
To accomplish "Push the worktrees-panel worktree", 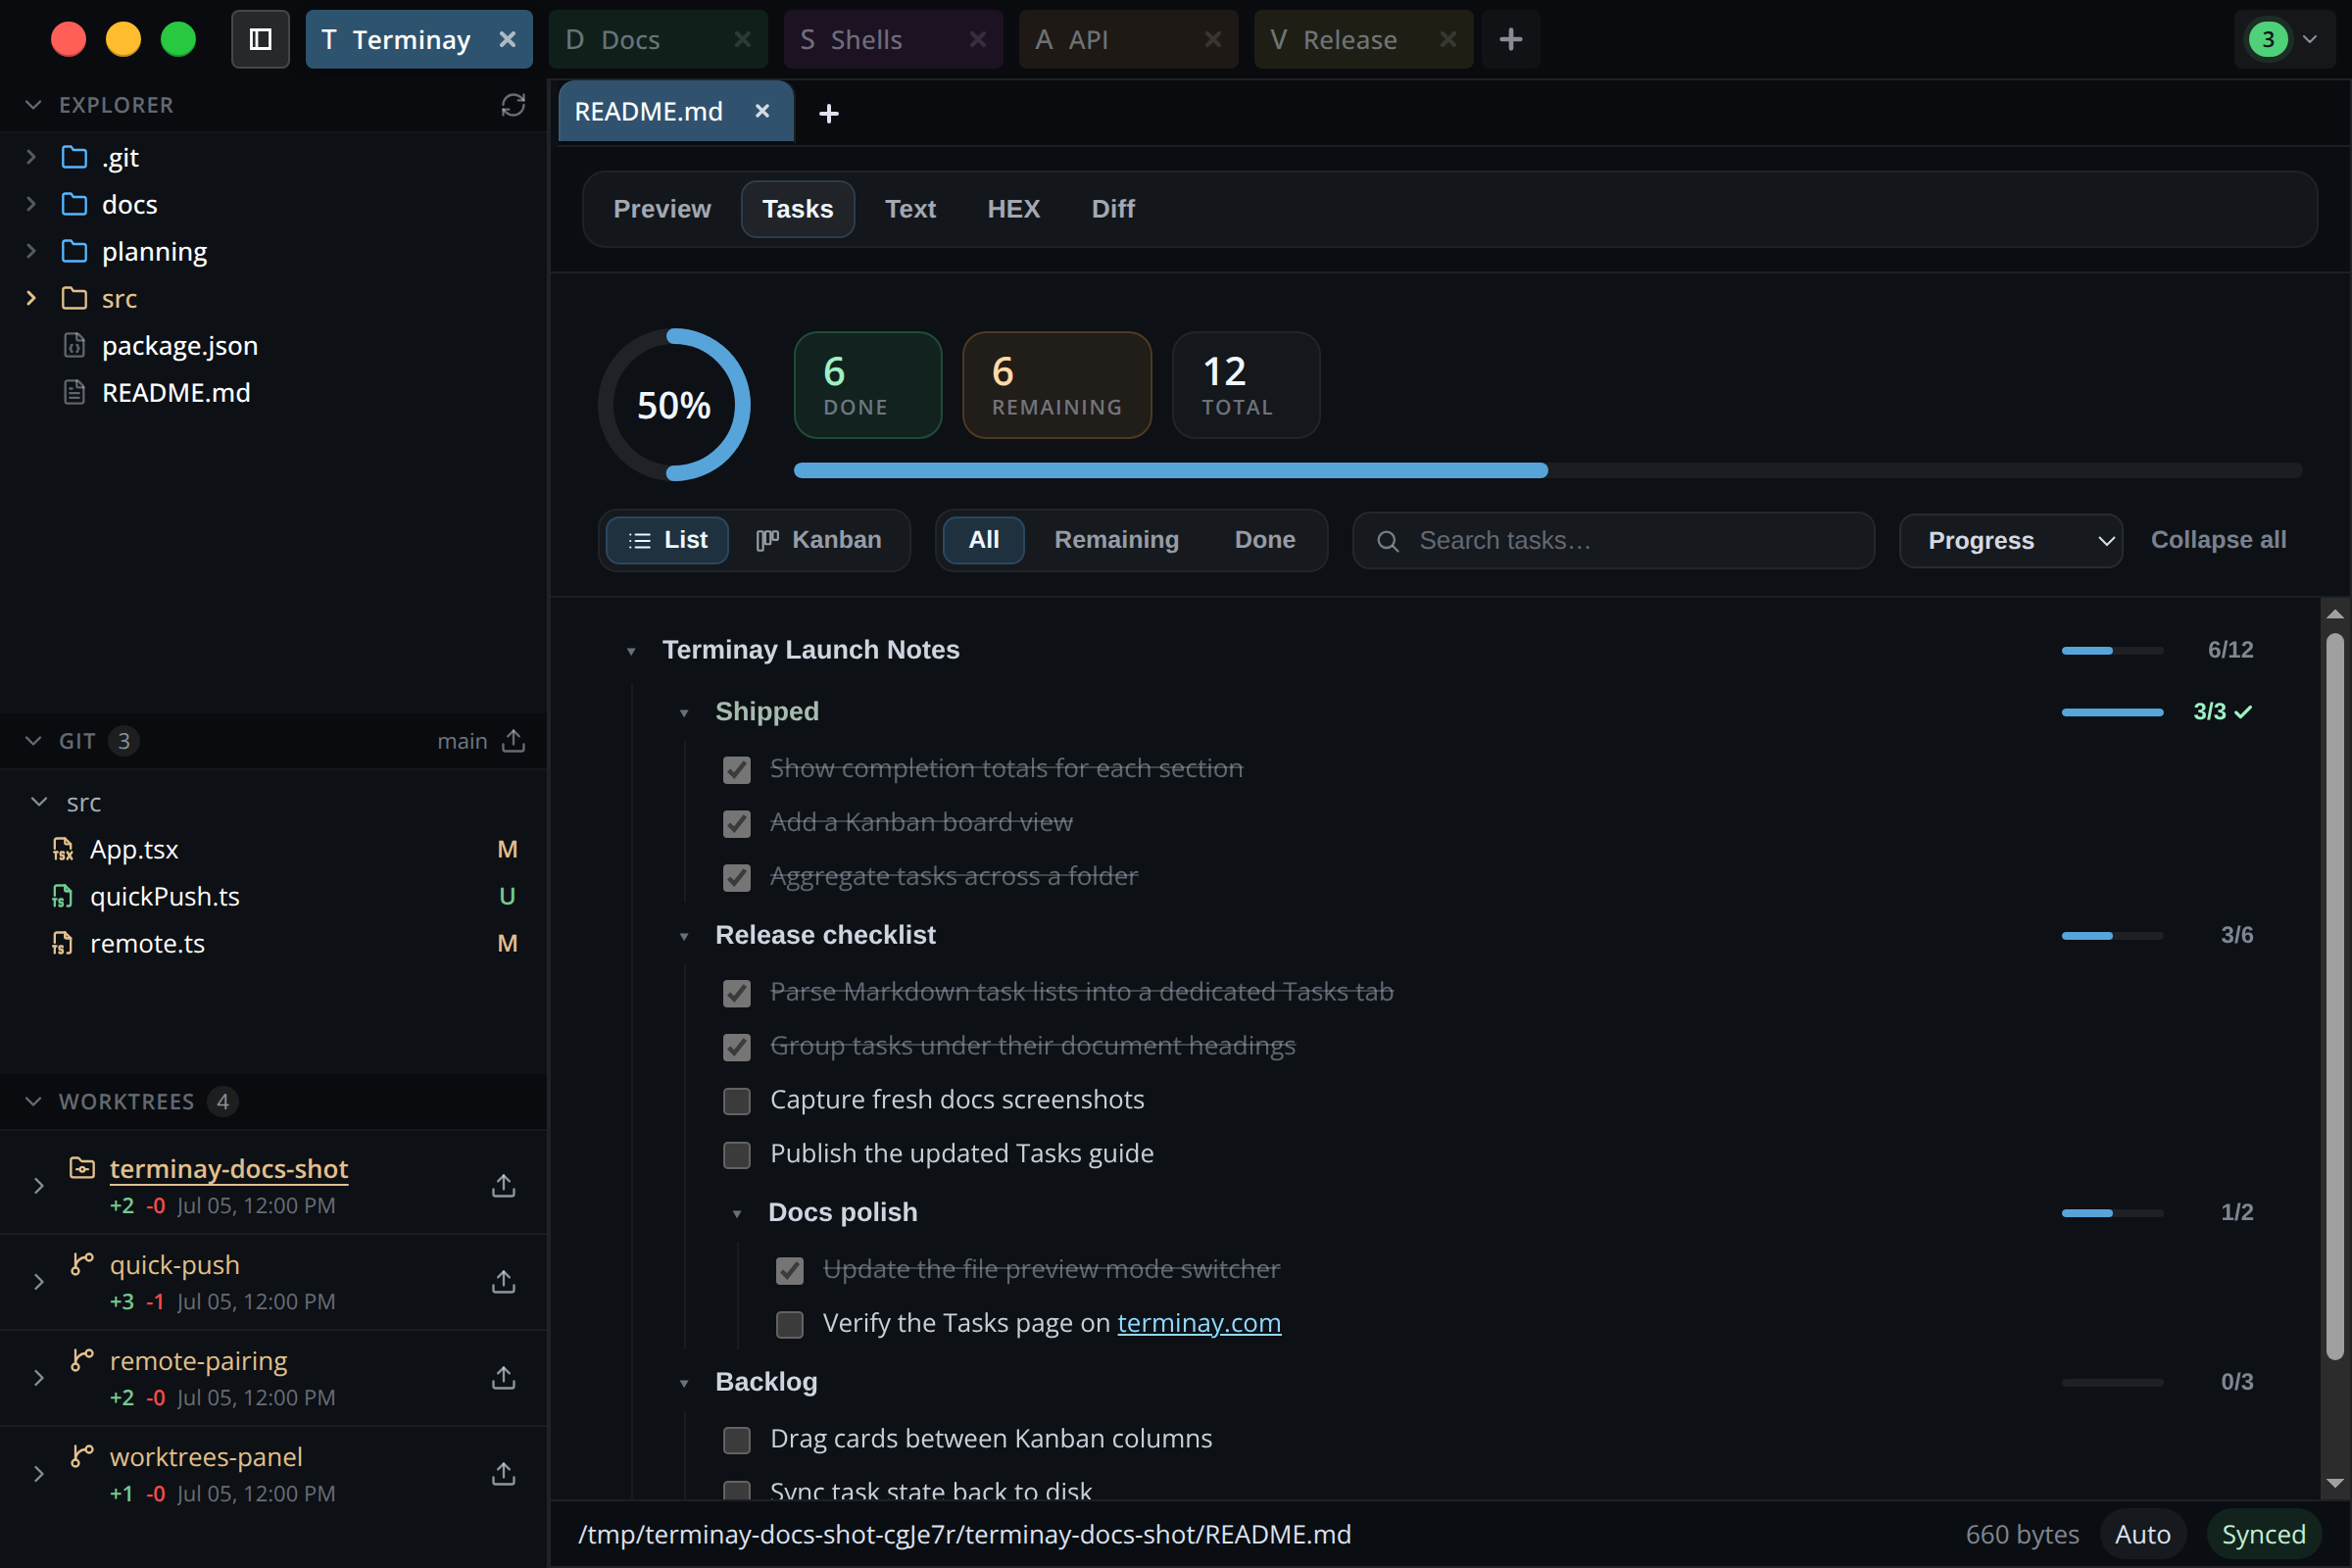I will [504, 1473].
